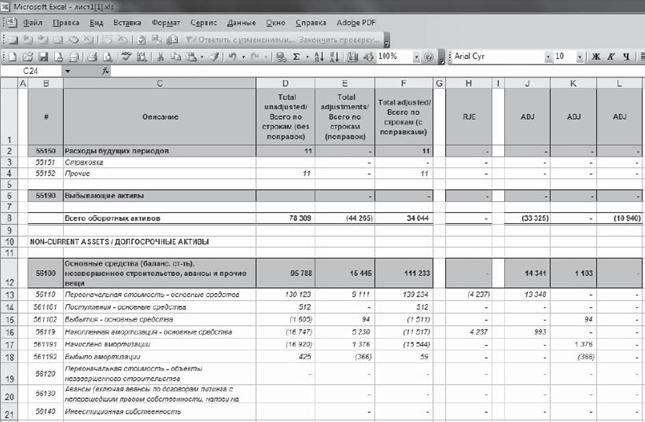Click the Chart Wizard icon
Viewport: 645px width, 422px height.
pyautogui.click(x=352, y=57)
